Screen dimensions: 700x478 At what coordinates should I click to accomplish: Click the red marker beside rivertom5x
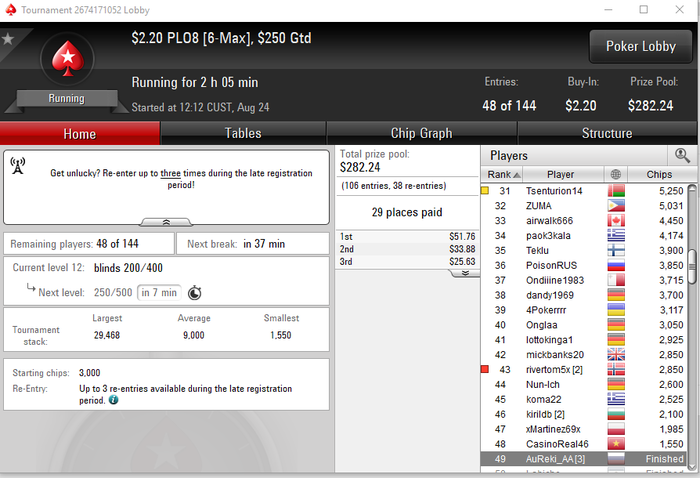coord(485,369)
